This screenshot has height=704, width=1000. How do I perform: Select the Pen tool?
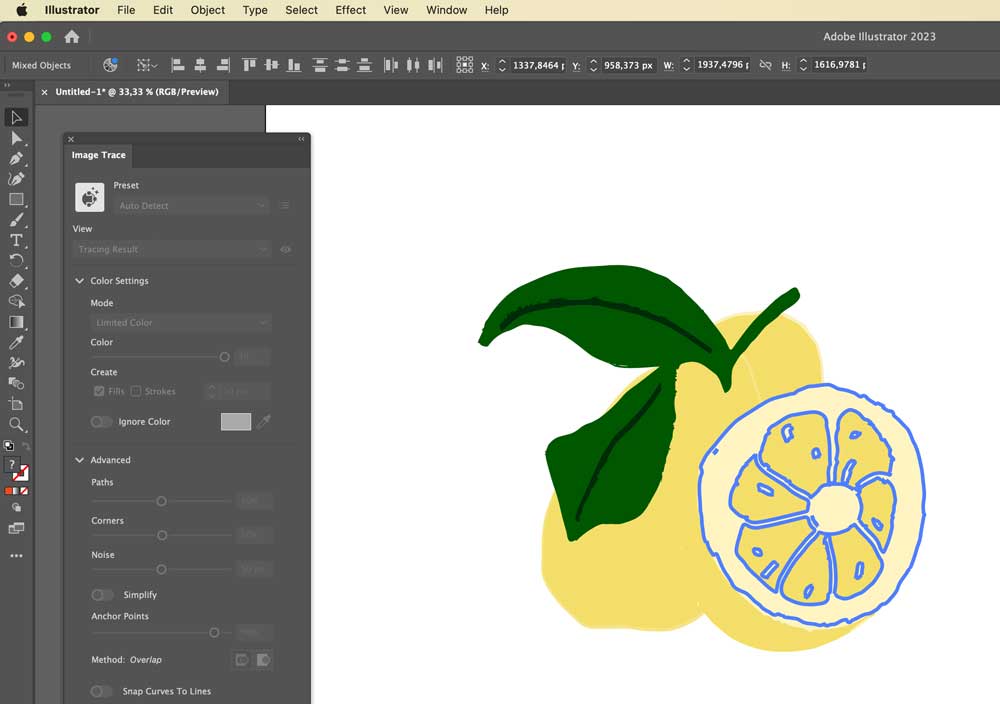click(17, 159)
